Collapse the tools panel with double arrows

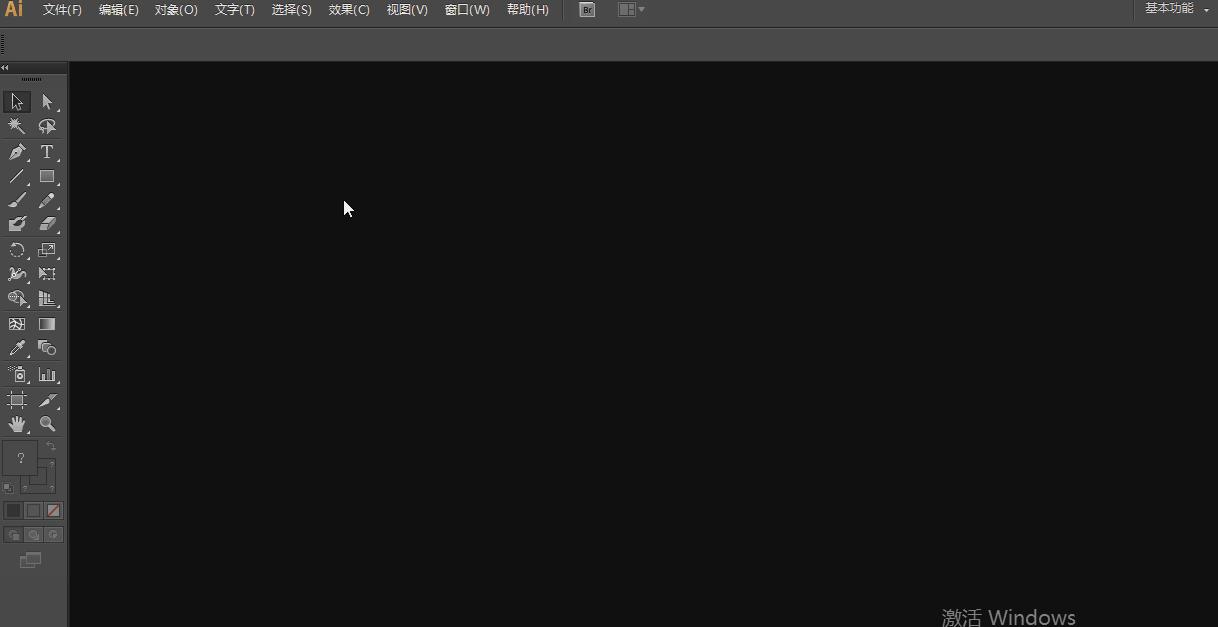point(5,67)
